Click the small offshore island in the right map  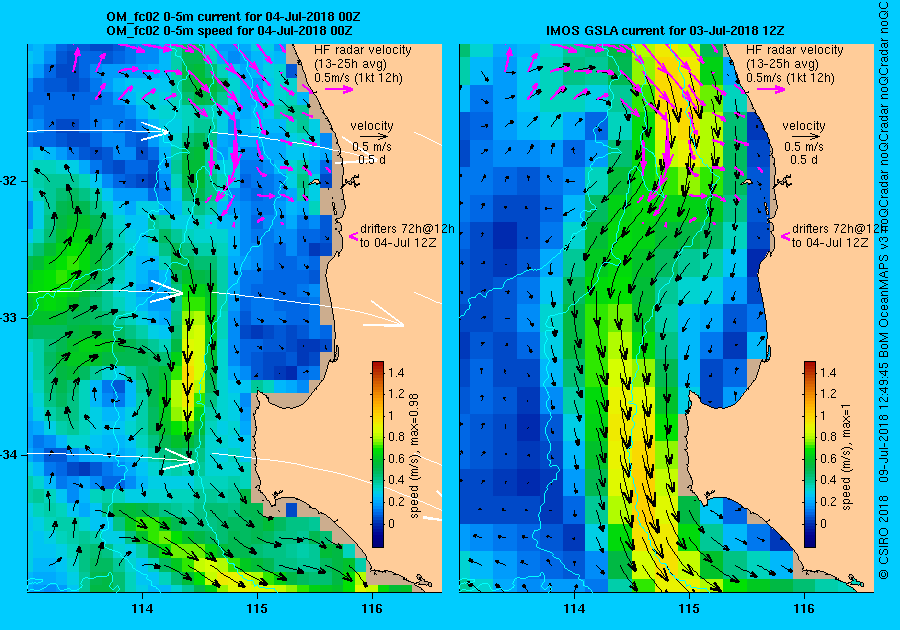click(x=746, y=182)
